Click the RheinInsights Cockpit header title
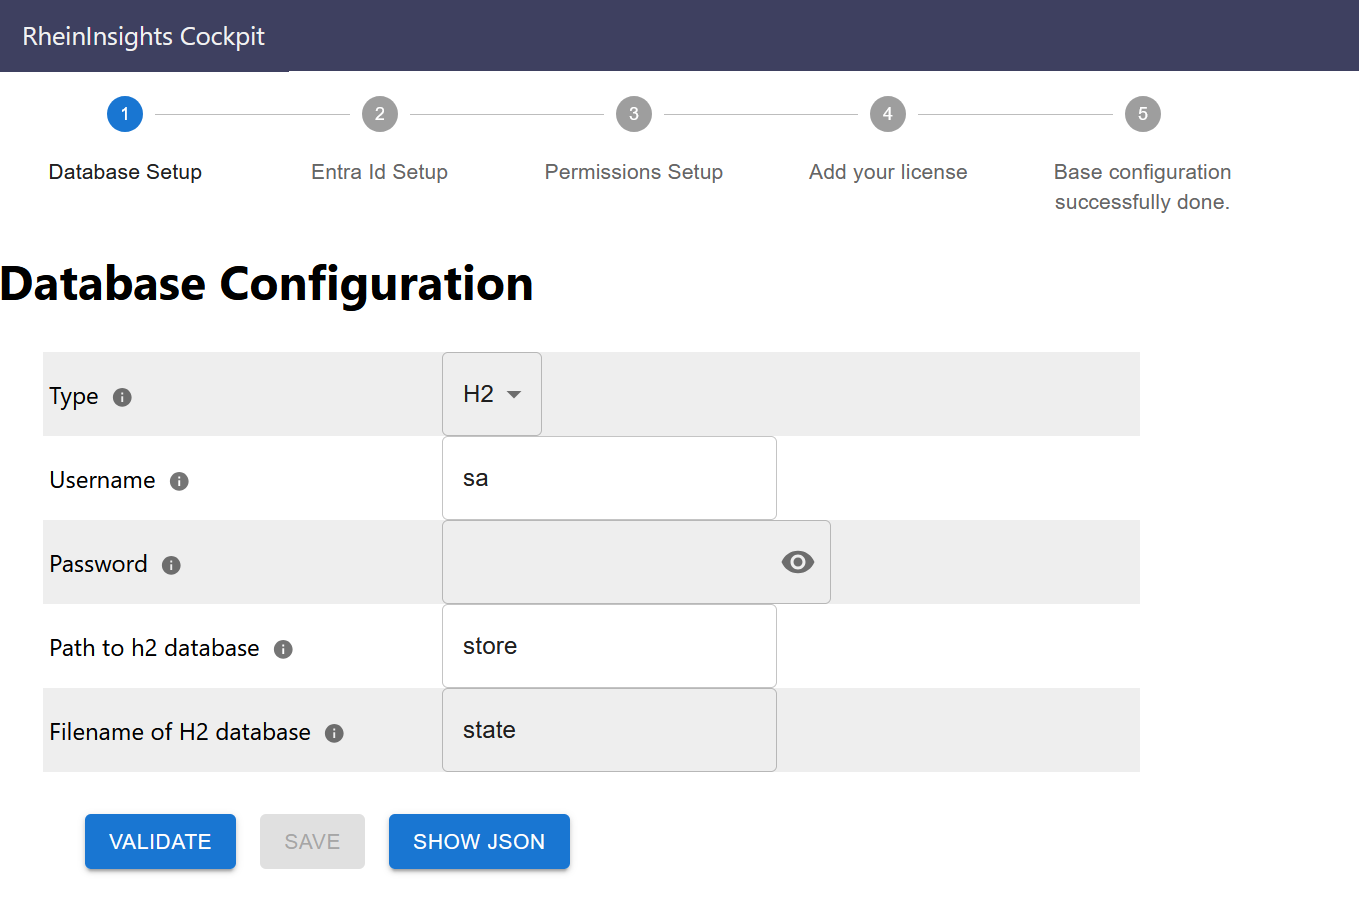The image size is (1359, 922). (143, 36)
